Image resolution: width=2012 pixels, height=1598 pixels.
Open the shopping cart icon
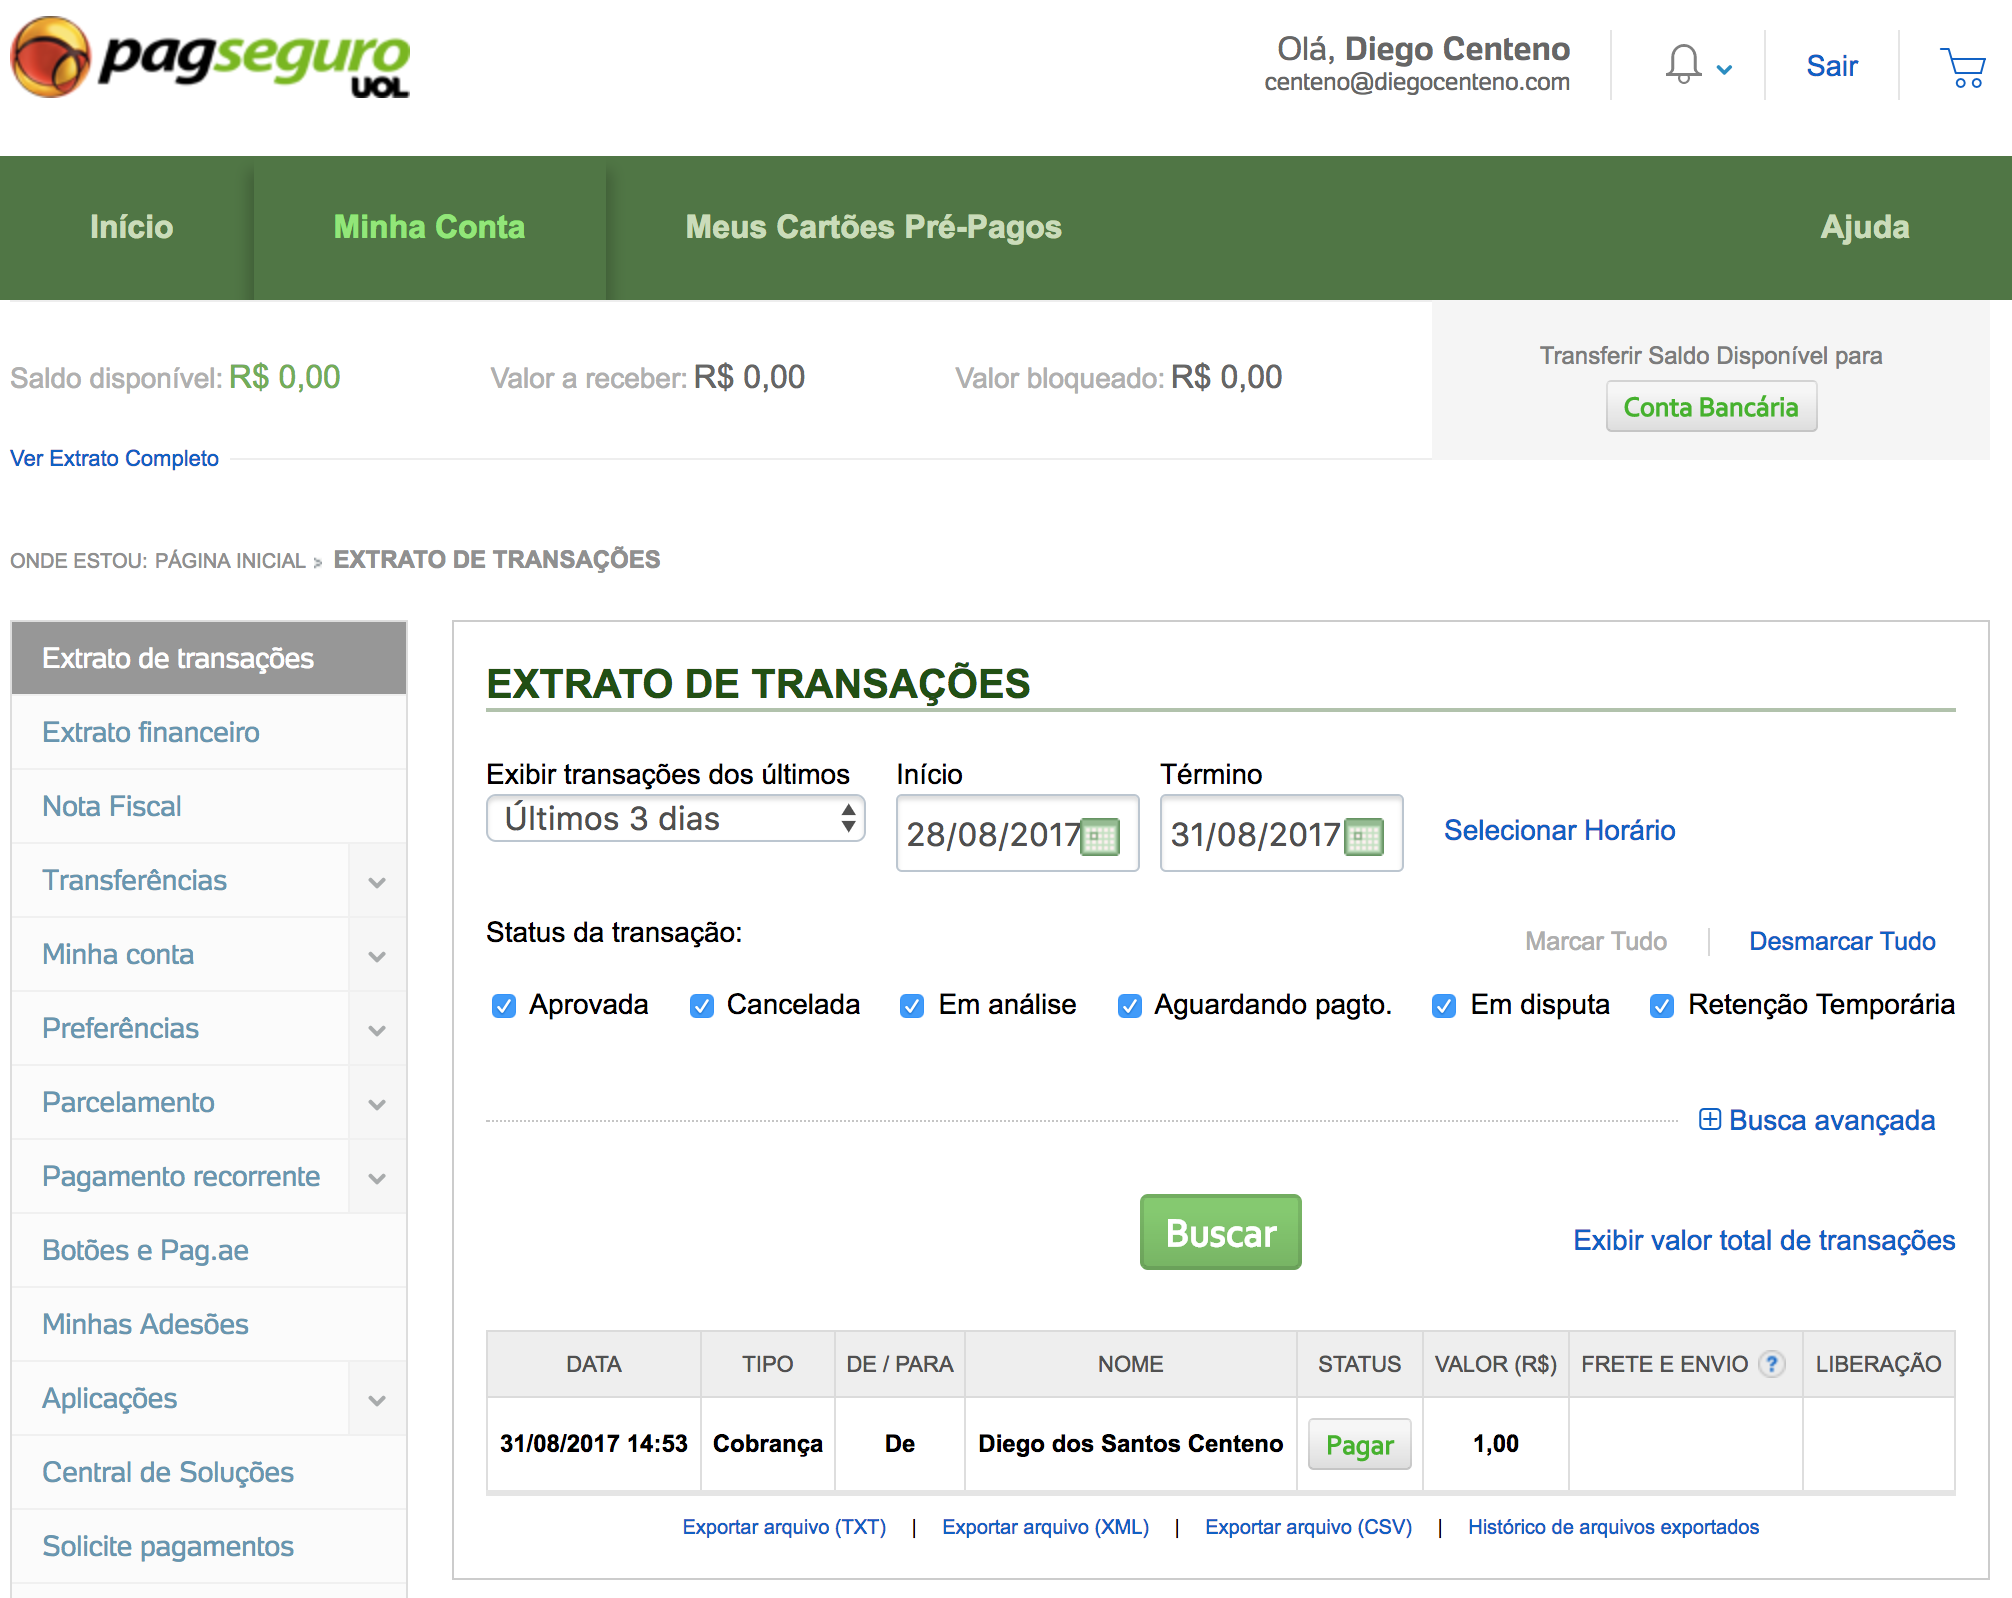coord(1963,67)
